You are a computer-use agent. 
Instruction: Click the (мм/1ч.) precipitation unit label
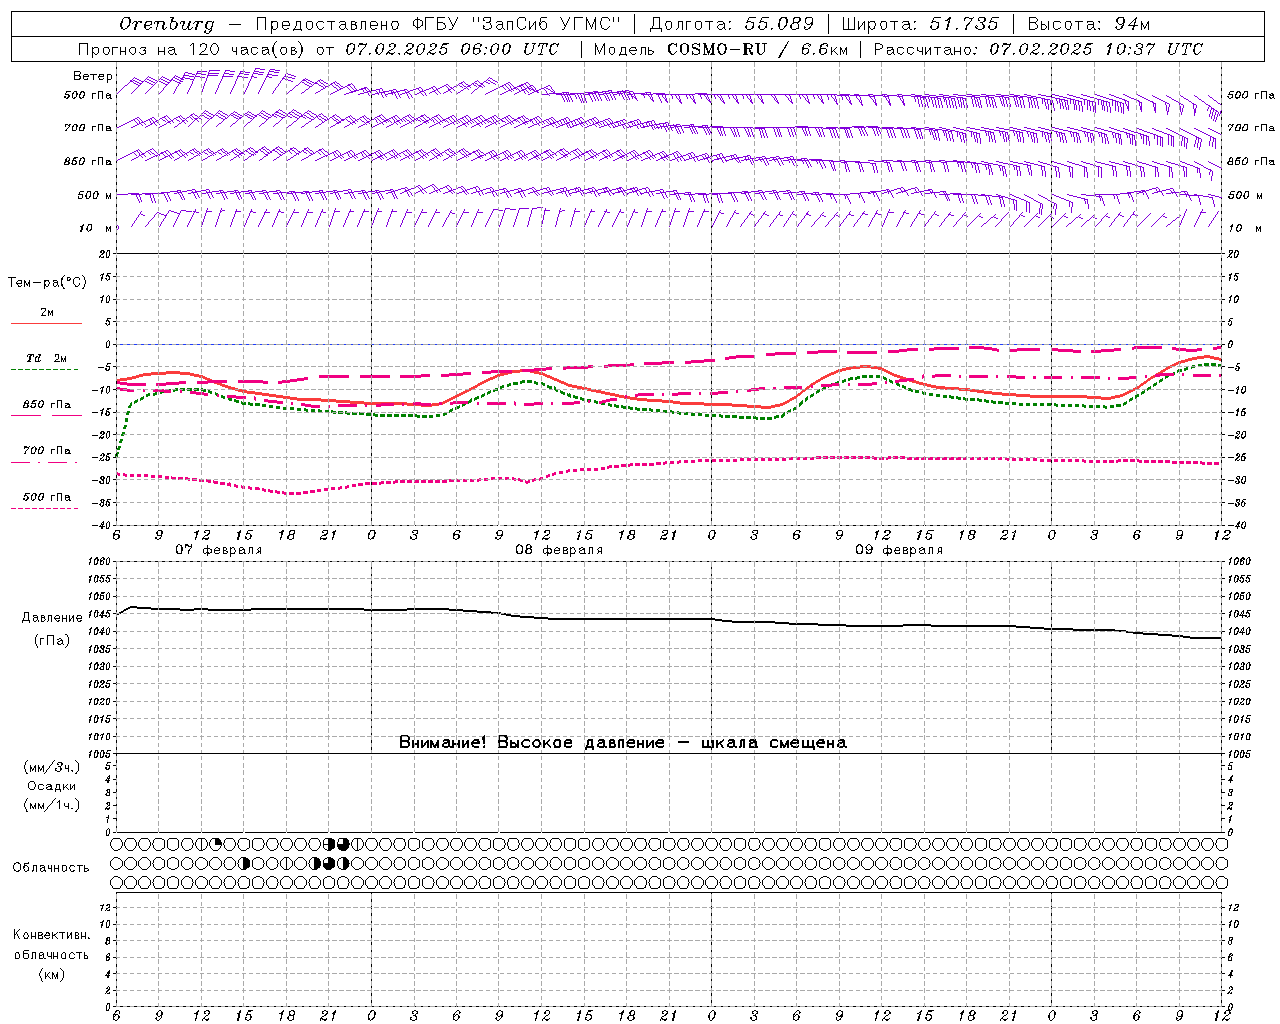coord(52,805)
